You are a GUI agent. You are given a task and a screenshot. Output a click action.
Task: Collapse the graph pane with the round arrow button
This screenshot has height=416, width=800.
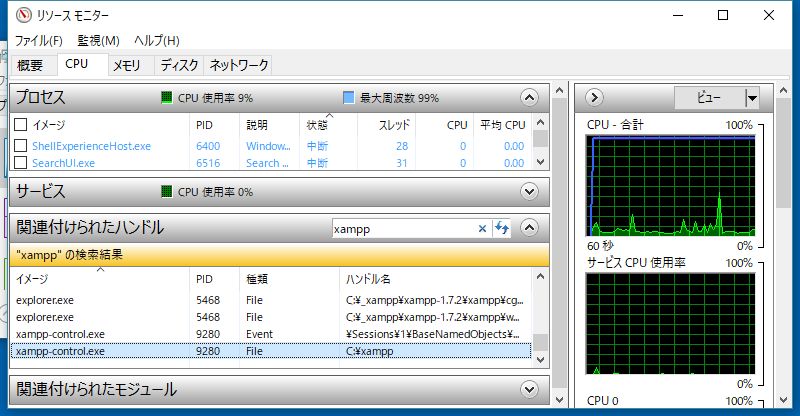tap(594, 97)
